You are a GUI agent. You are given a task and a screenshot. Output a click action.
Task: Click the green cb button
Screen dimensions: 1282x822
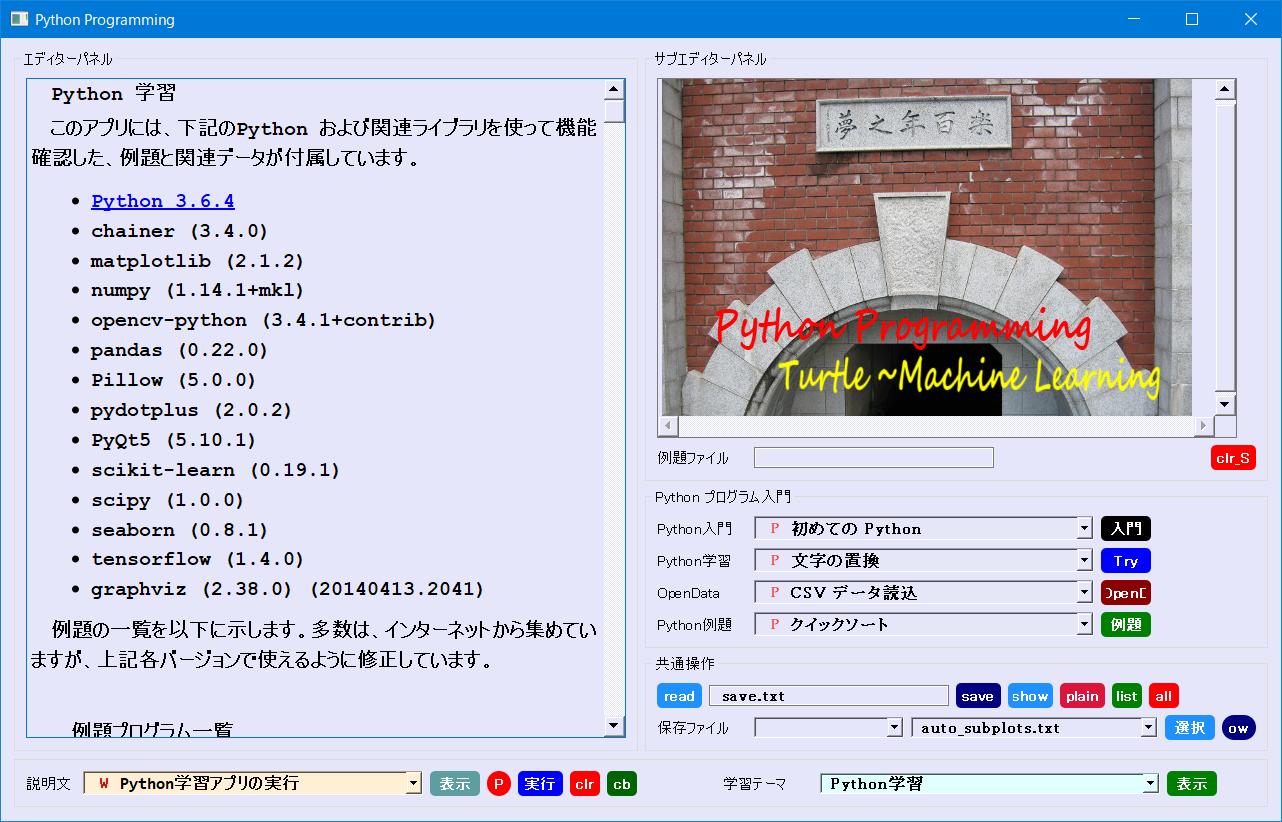[622, 783]
